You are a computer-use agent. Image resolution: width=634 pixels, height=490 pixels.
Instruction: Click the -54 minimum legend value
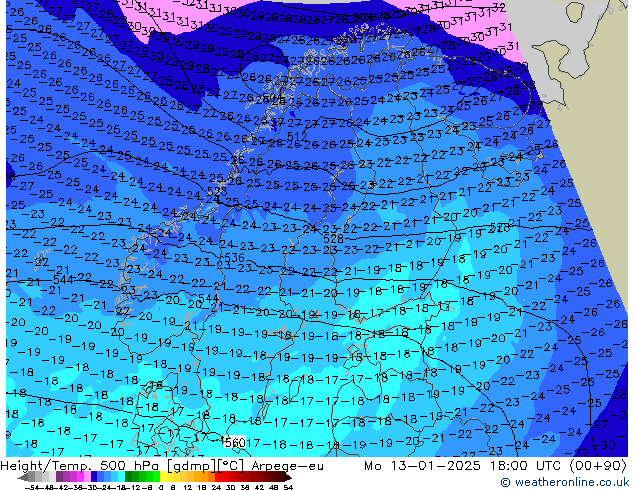click(x=32, y=487)
